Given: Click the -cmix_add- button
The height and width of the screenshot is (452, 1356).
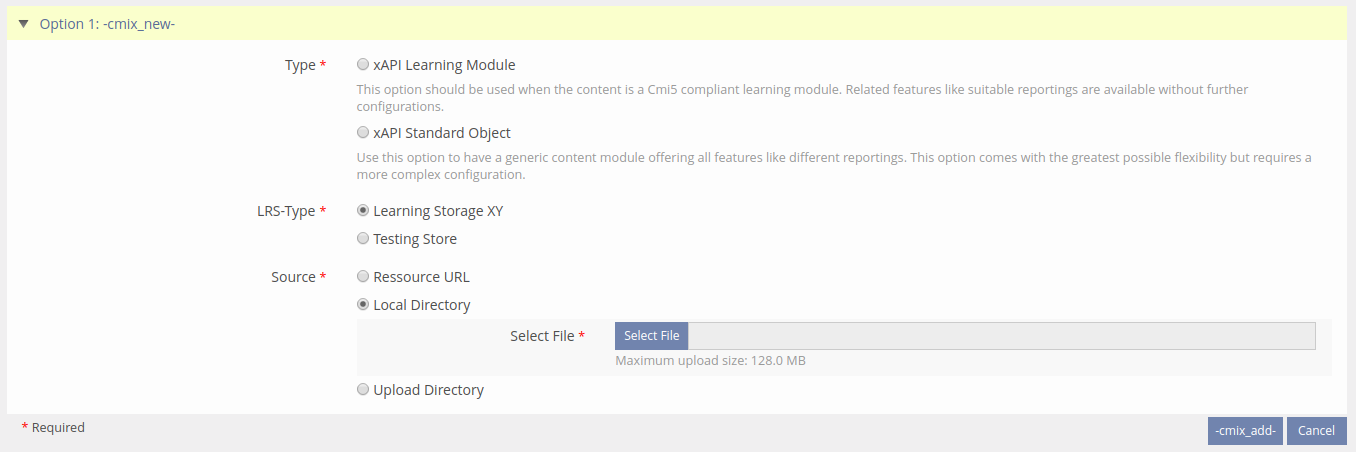Looking at the screenshot, I should click(1244, 431).
